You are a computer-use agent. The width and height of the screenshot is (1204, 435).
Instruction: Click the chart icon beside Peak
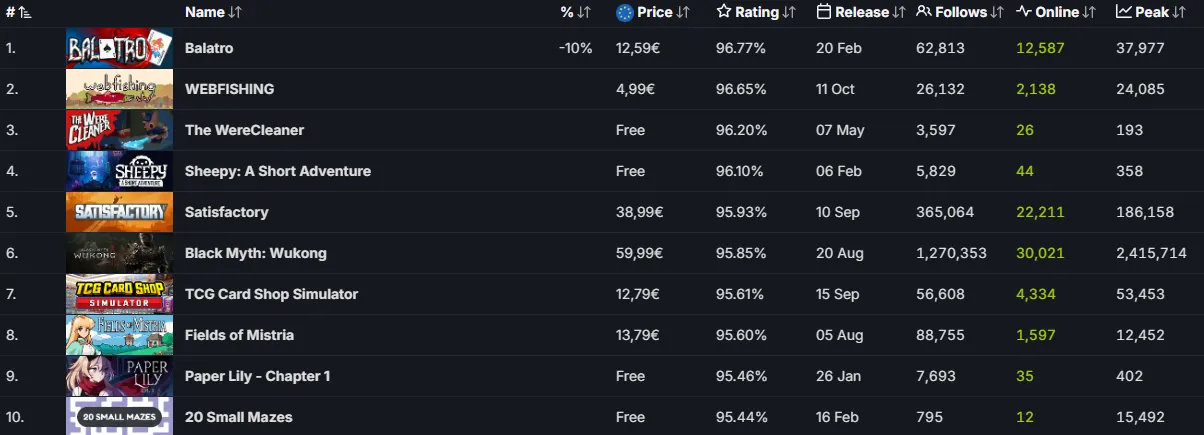click(1124, 12)
